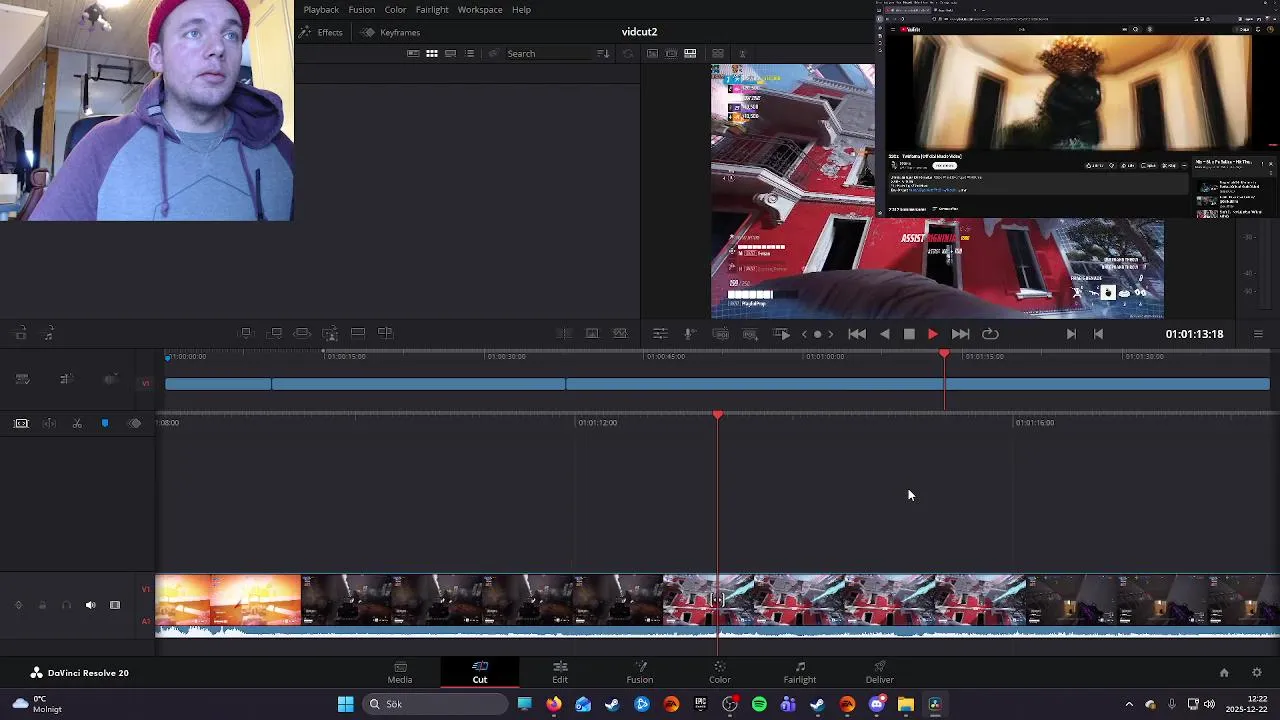1280x720 pixels.
Task: Click the keyframe diamond timeline icon
Action: pos(134,423)
